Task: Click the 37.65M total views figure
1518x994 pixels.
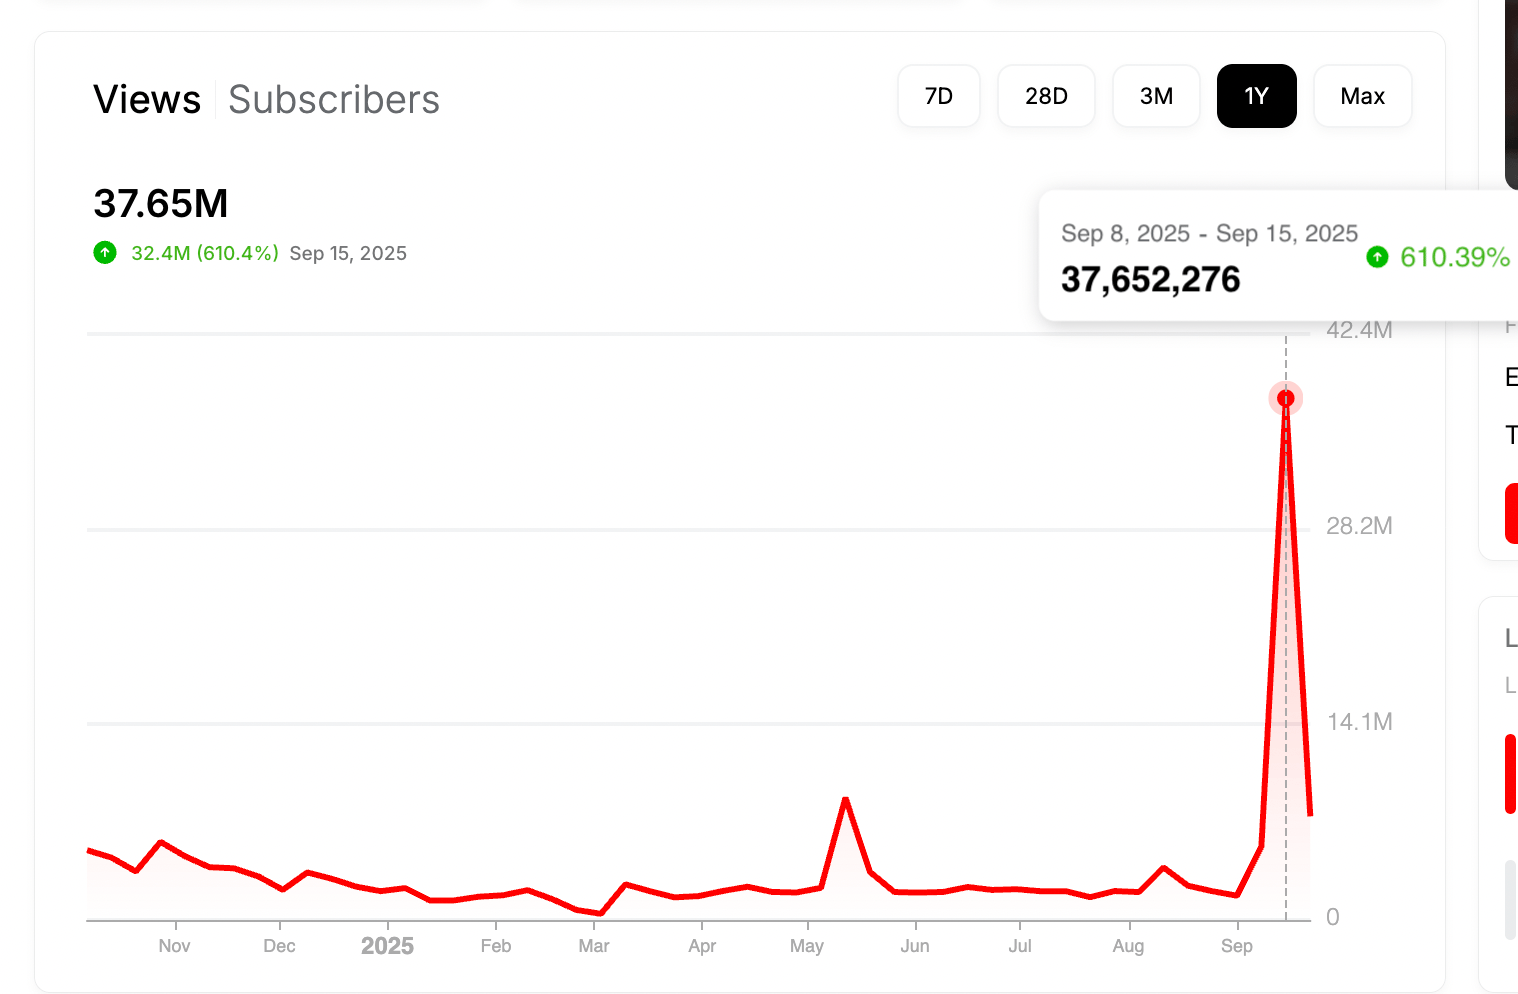Action: 161,204
